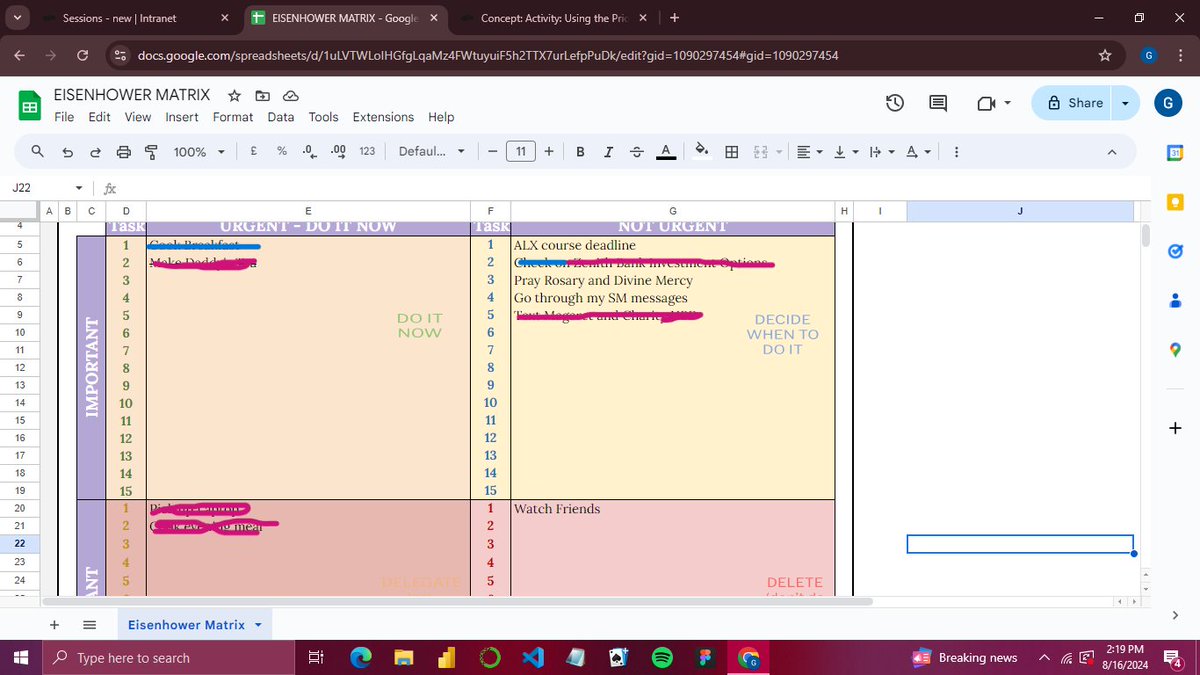Open the Extensions menu
The image size is (1200, 675).
(383, 117)
